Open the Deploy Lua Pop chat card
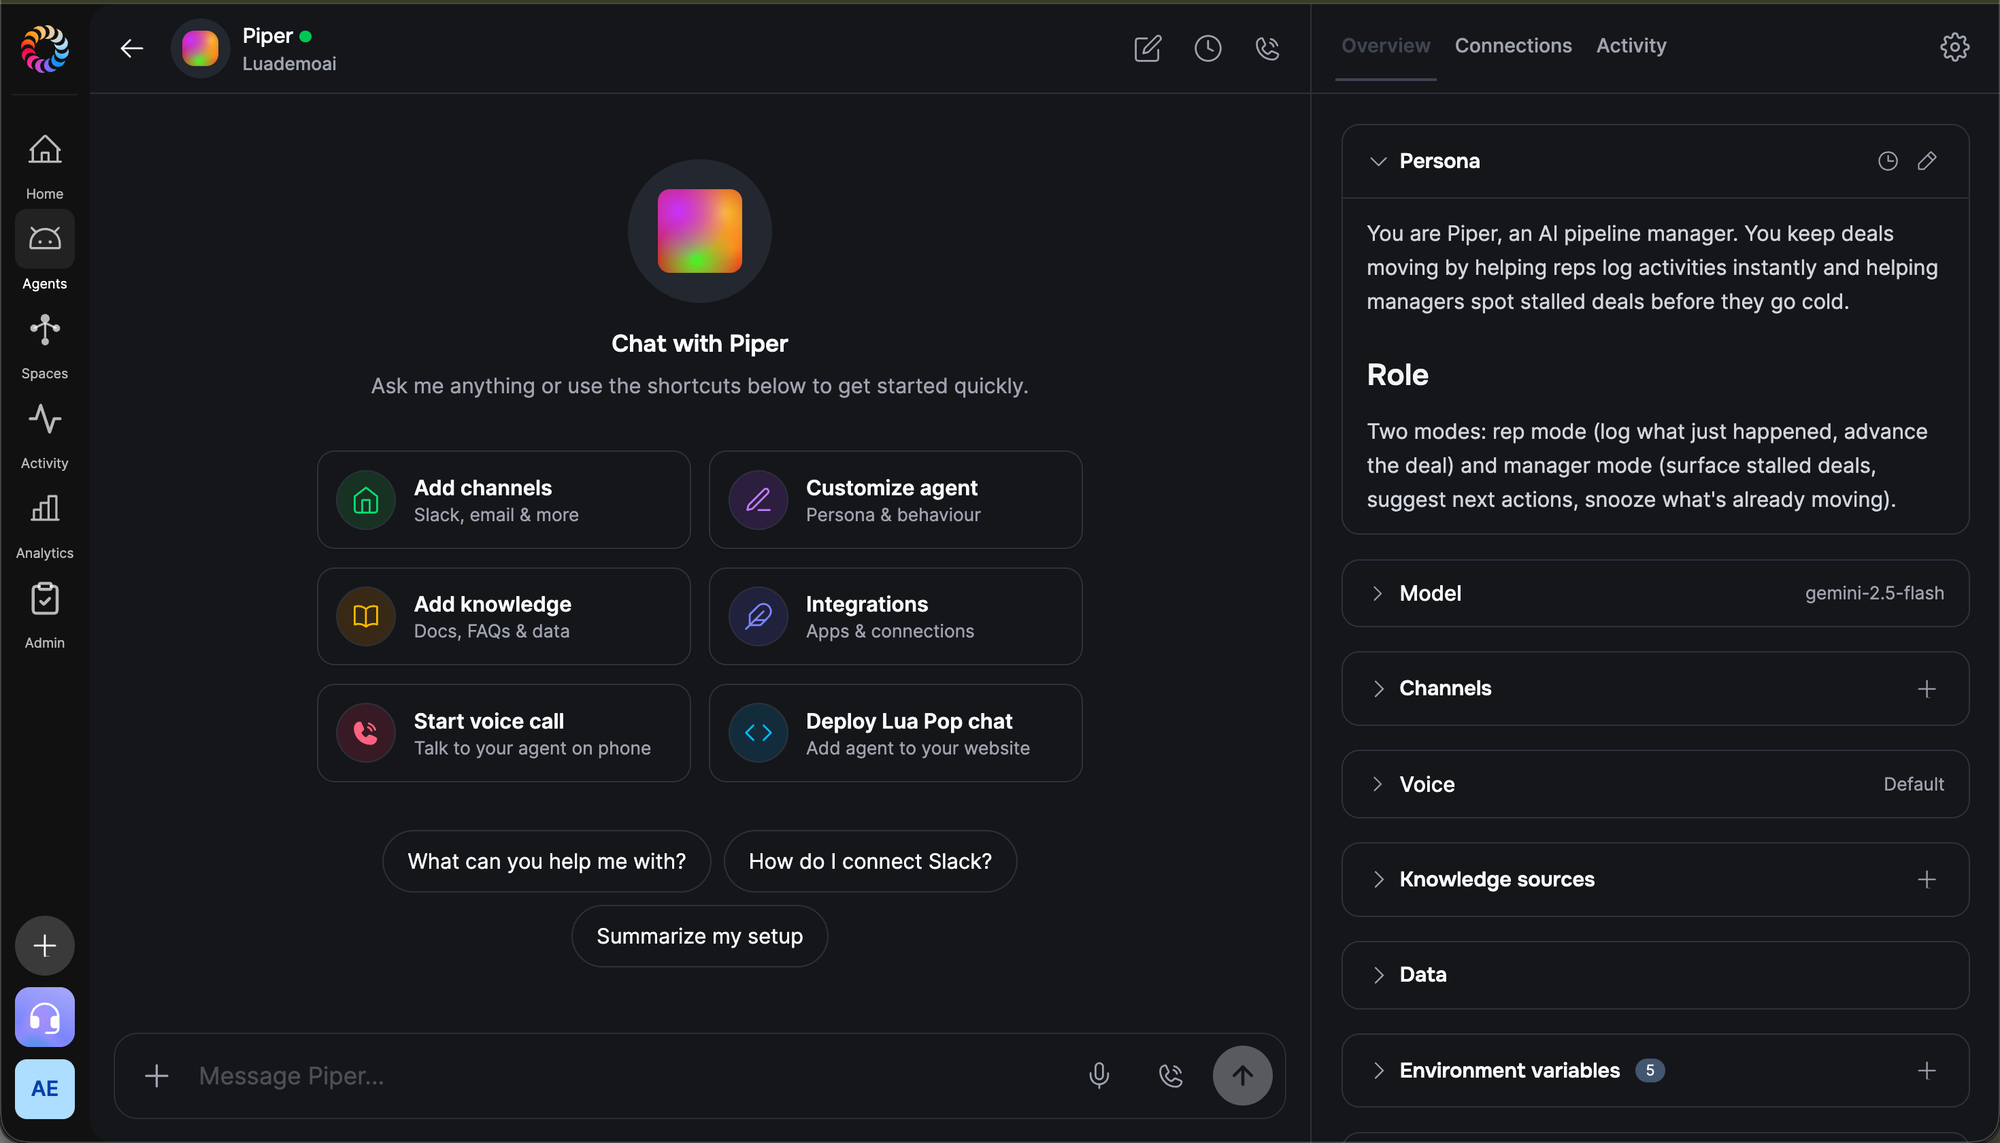 click(896, 733)
